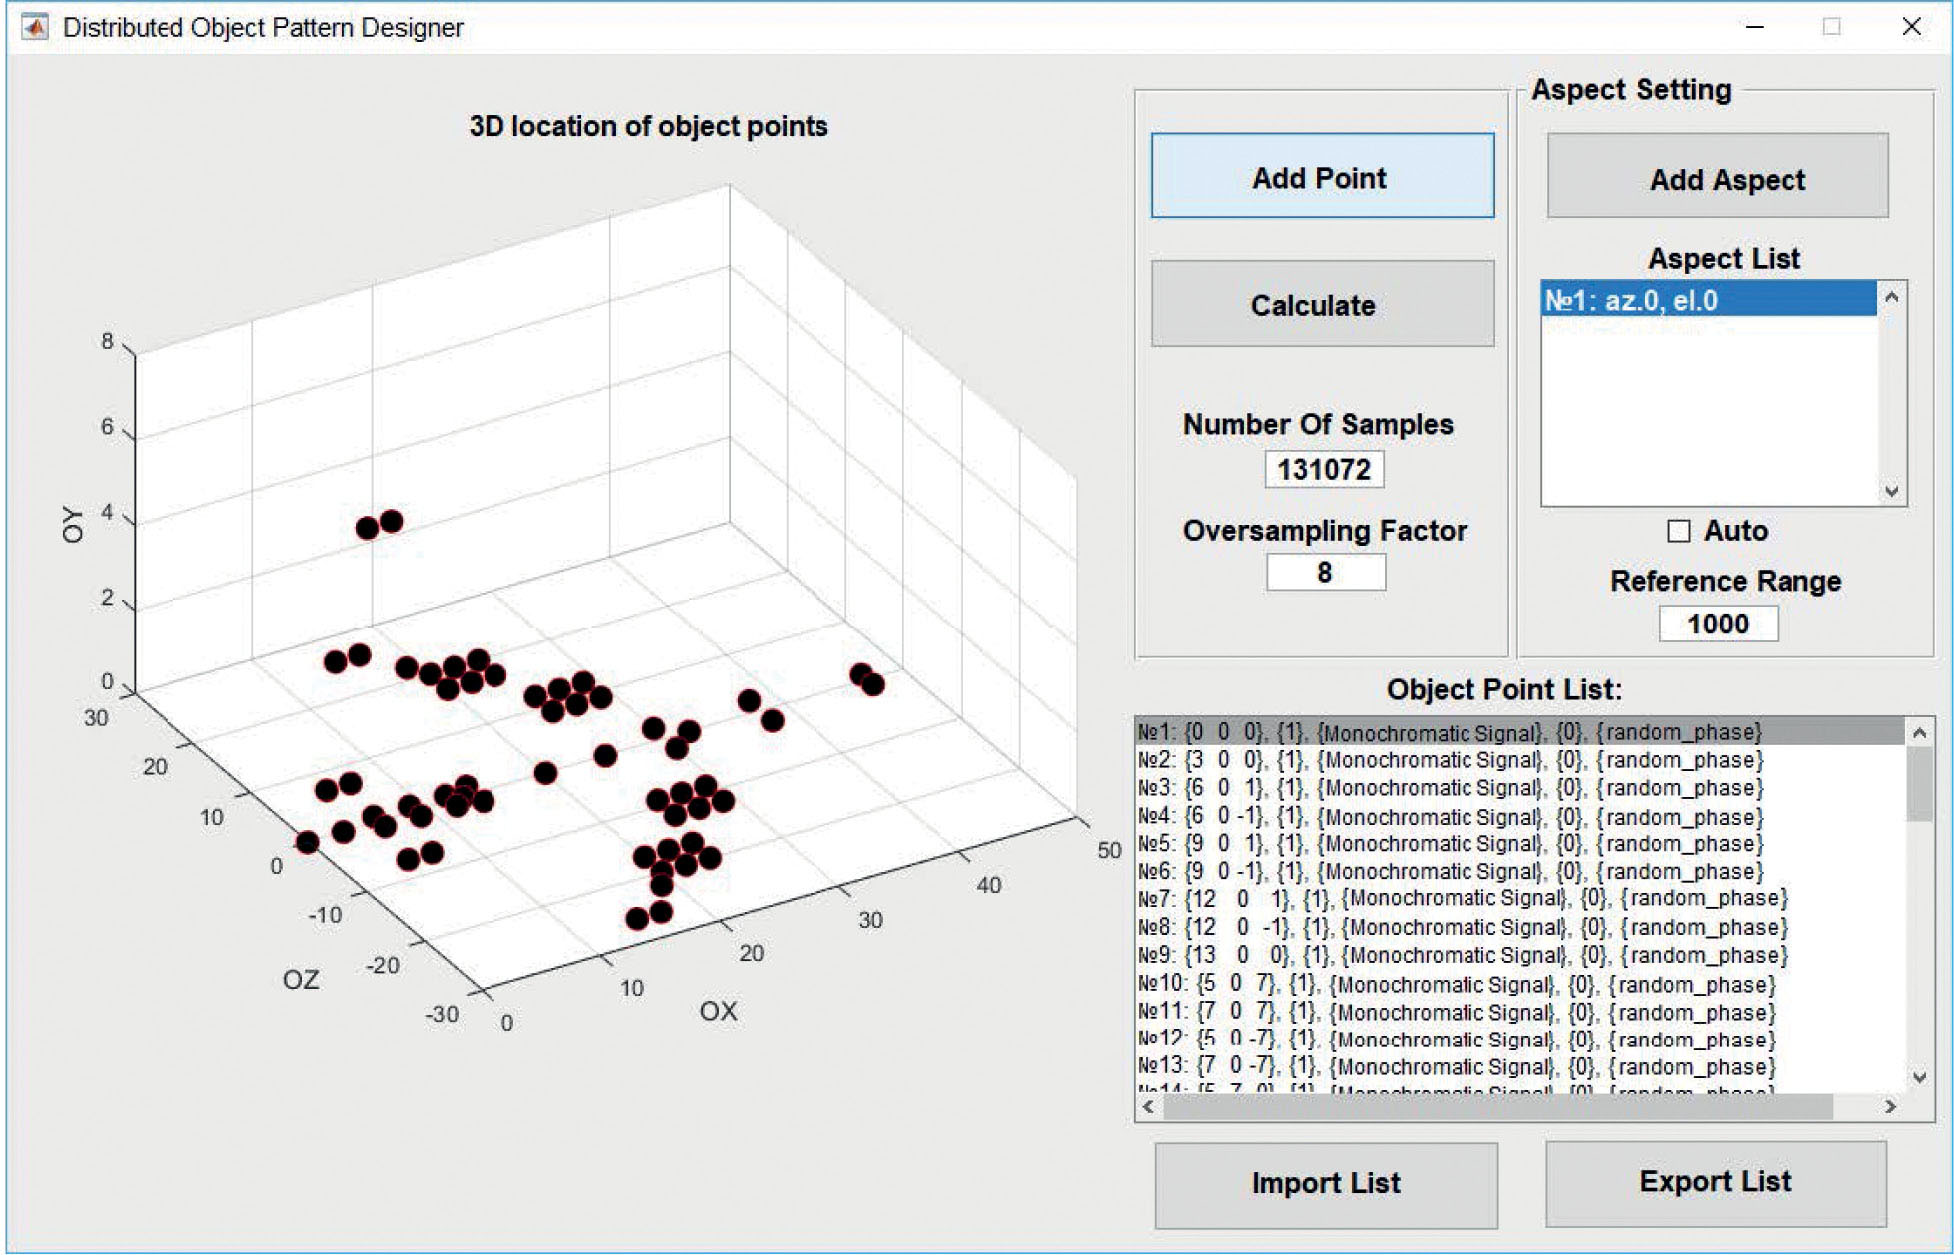The image size is (1954, 1255).
Task: Enable the Auto checkbox
Action: pyautogui.click(x=1679, y=531)
